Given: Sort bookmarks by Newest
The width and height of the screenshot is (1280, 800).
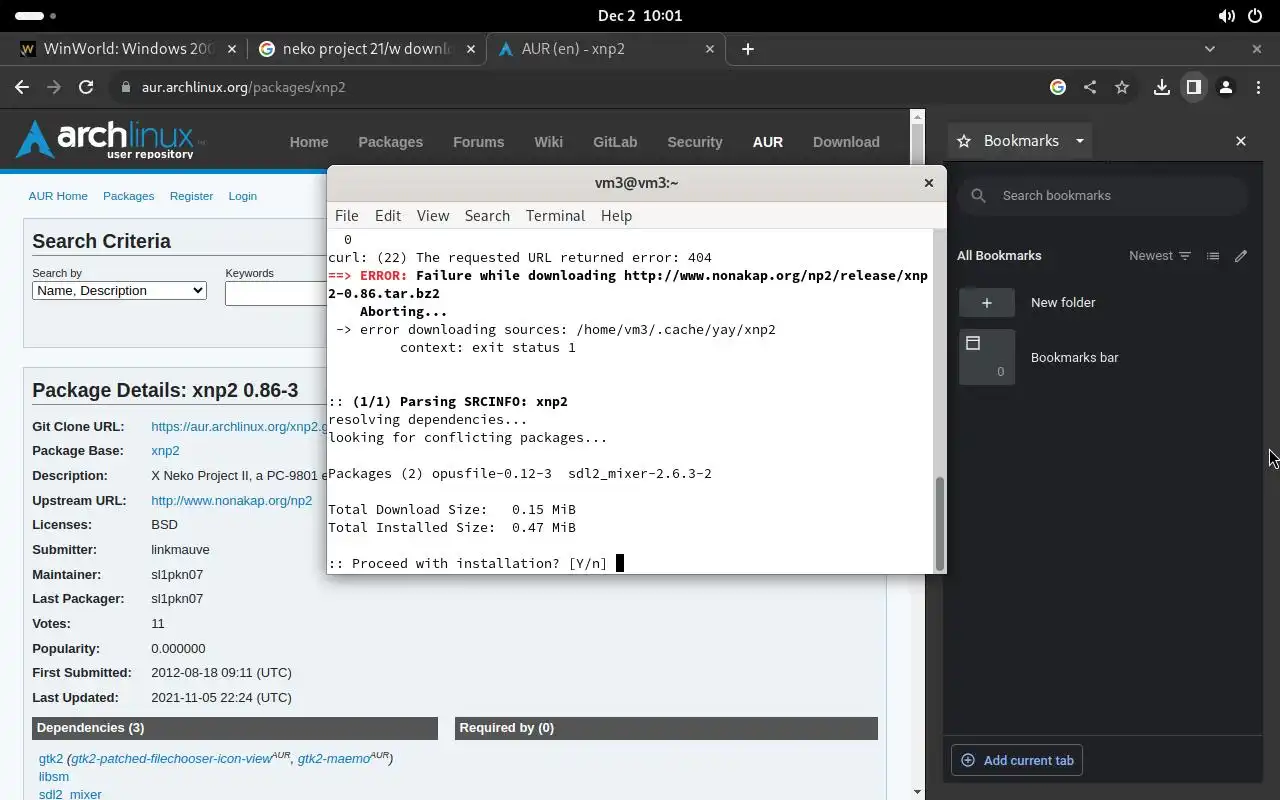Looking at the screenshot, I should tap(1160, 255).
